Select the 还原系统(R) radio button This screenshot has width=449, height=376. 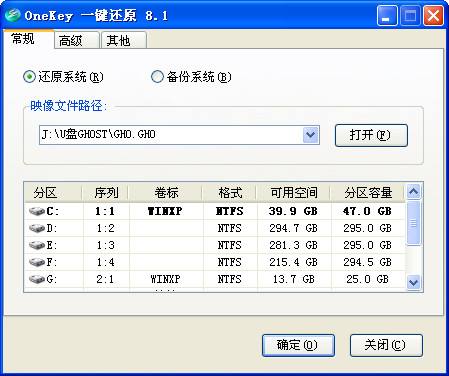29,77
